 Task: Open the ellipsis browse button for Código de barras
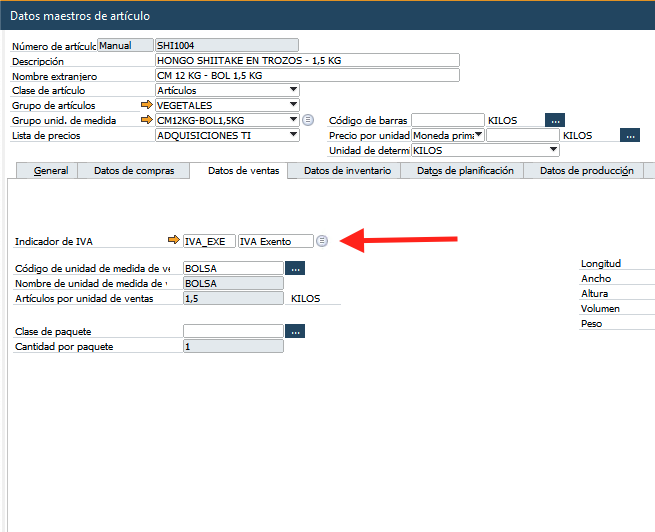point(554,120)
